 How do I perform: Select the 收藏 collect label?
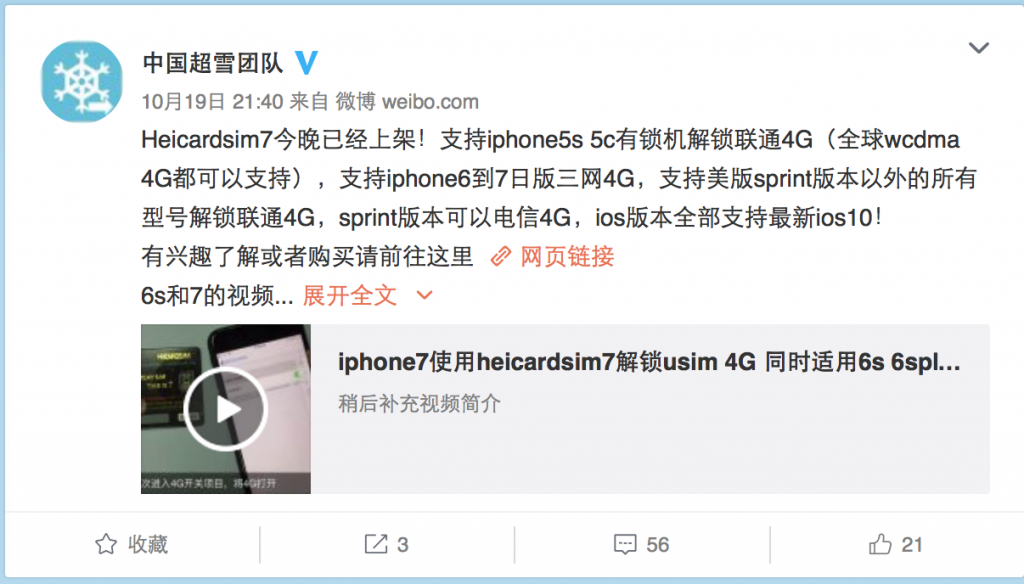(148, 544)
